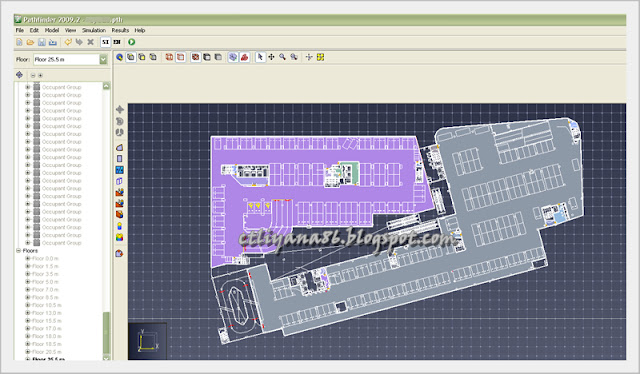Select the arrow selection tool

[260, 57]
